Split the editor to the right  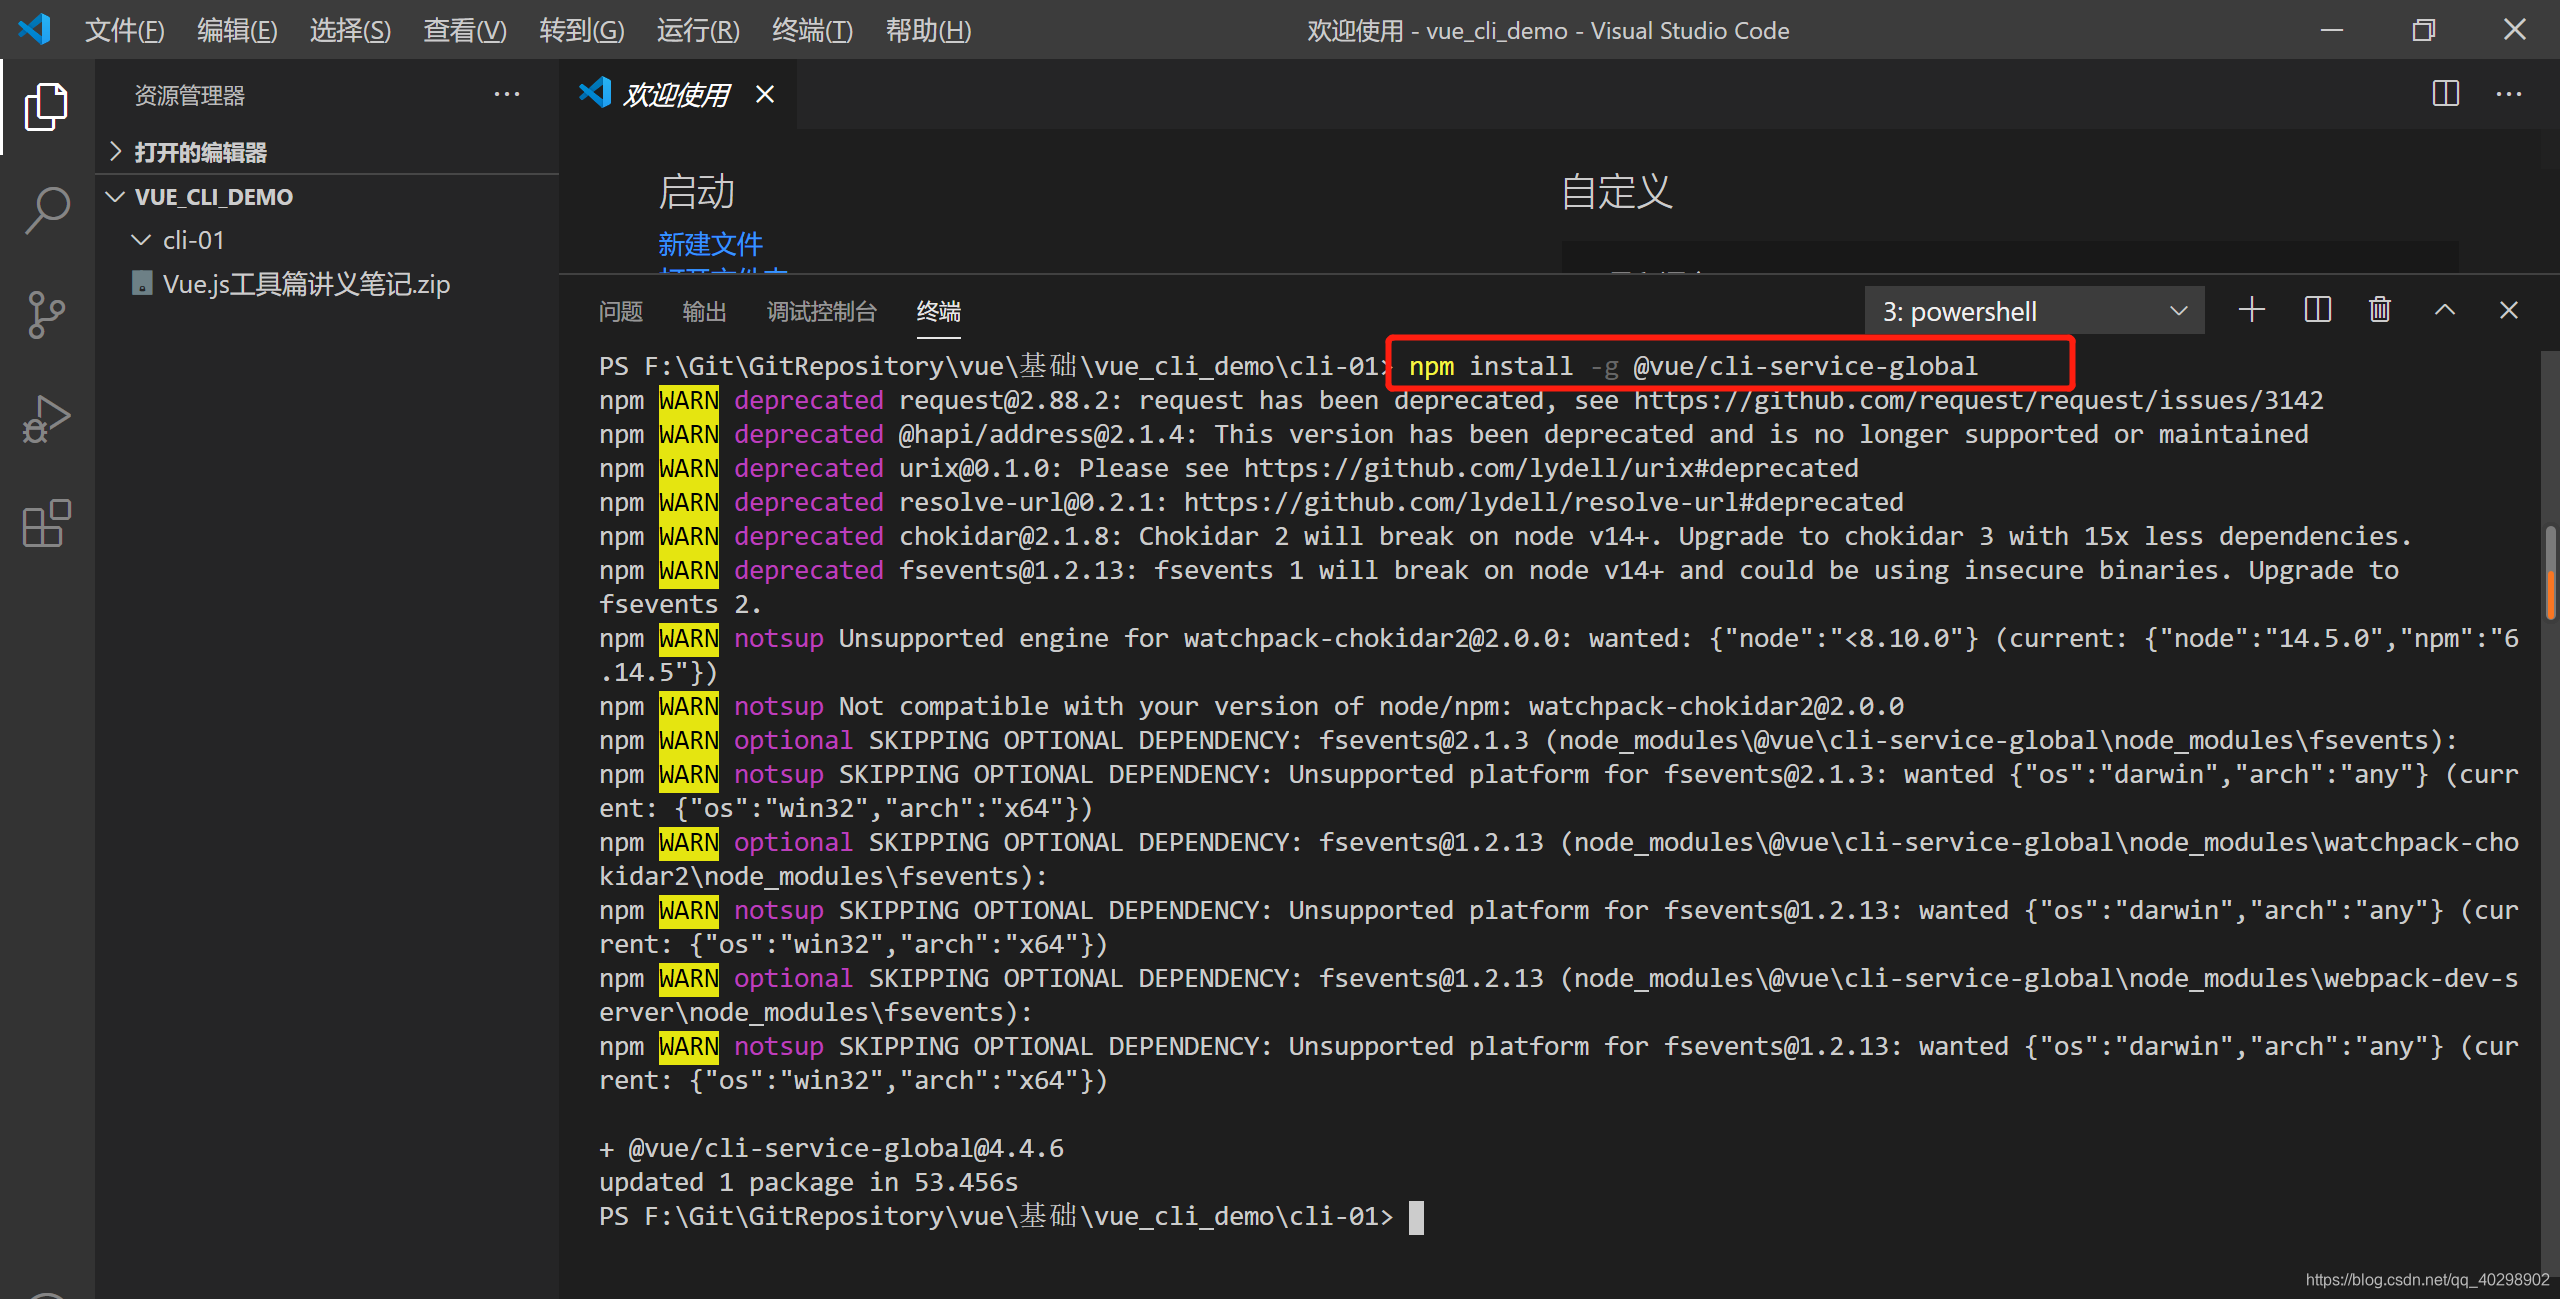[2445, 94]
